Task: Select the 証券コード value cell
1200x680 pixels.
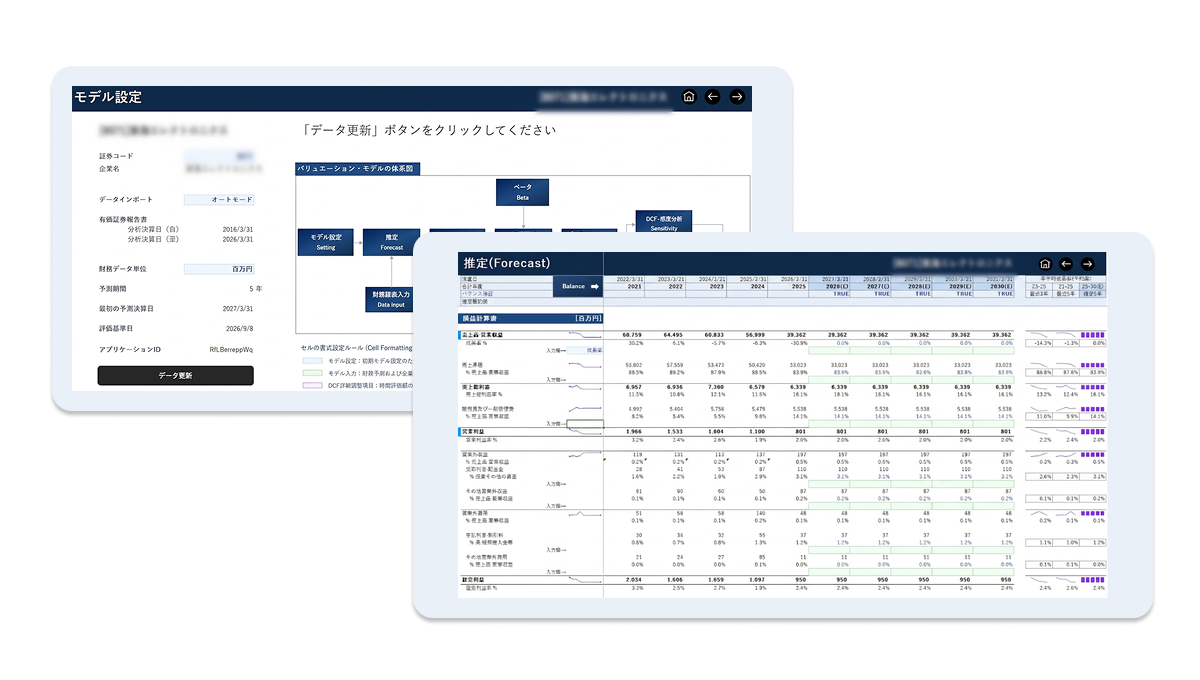Action: 219,156
